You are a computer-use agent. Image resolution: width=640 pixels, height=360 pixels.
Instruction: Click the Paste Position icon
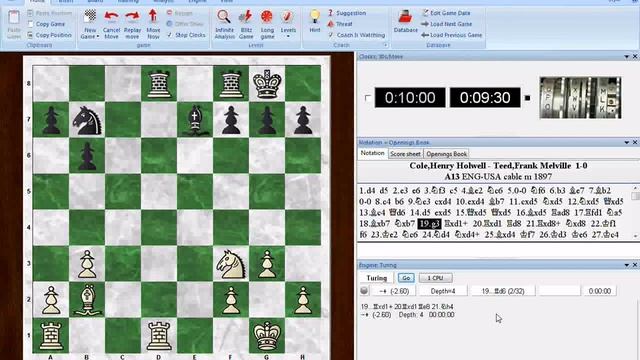30,13
